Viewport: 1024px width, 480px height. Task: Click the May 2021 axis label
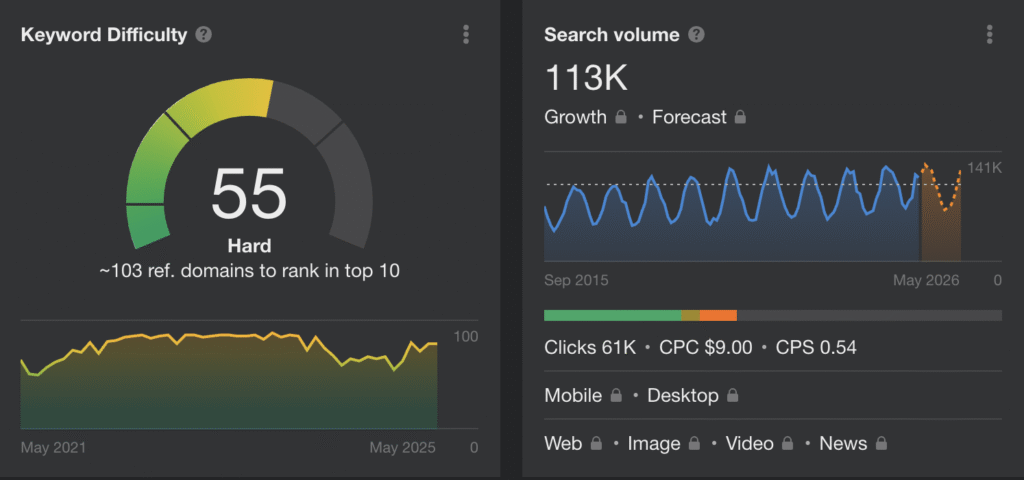tap(53, 448)
